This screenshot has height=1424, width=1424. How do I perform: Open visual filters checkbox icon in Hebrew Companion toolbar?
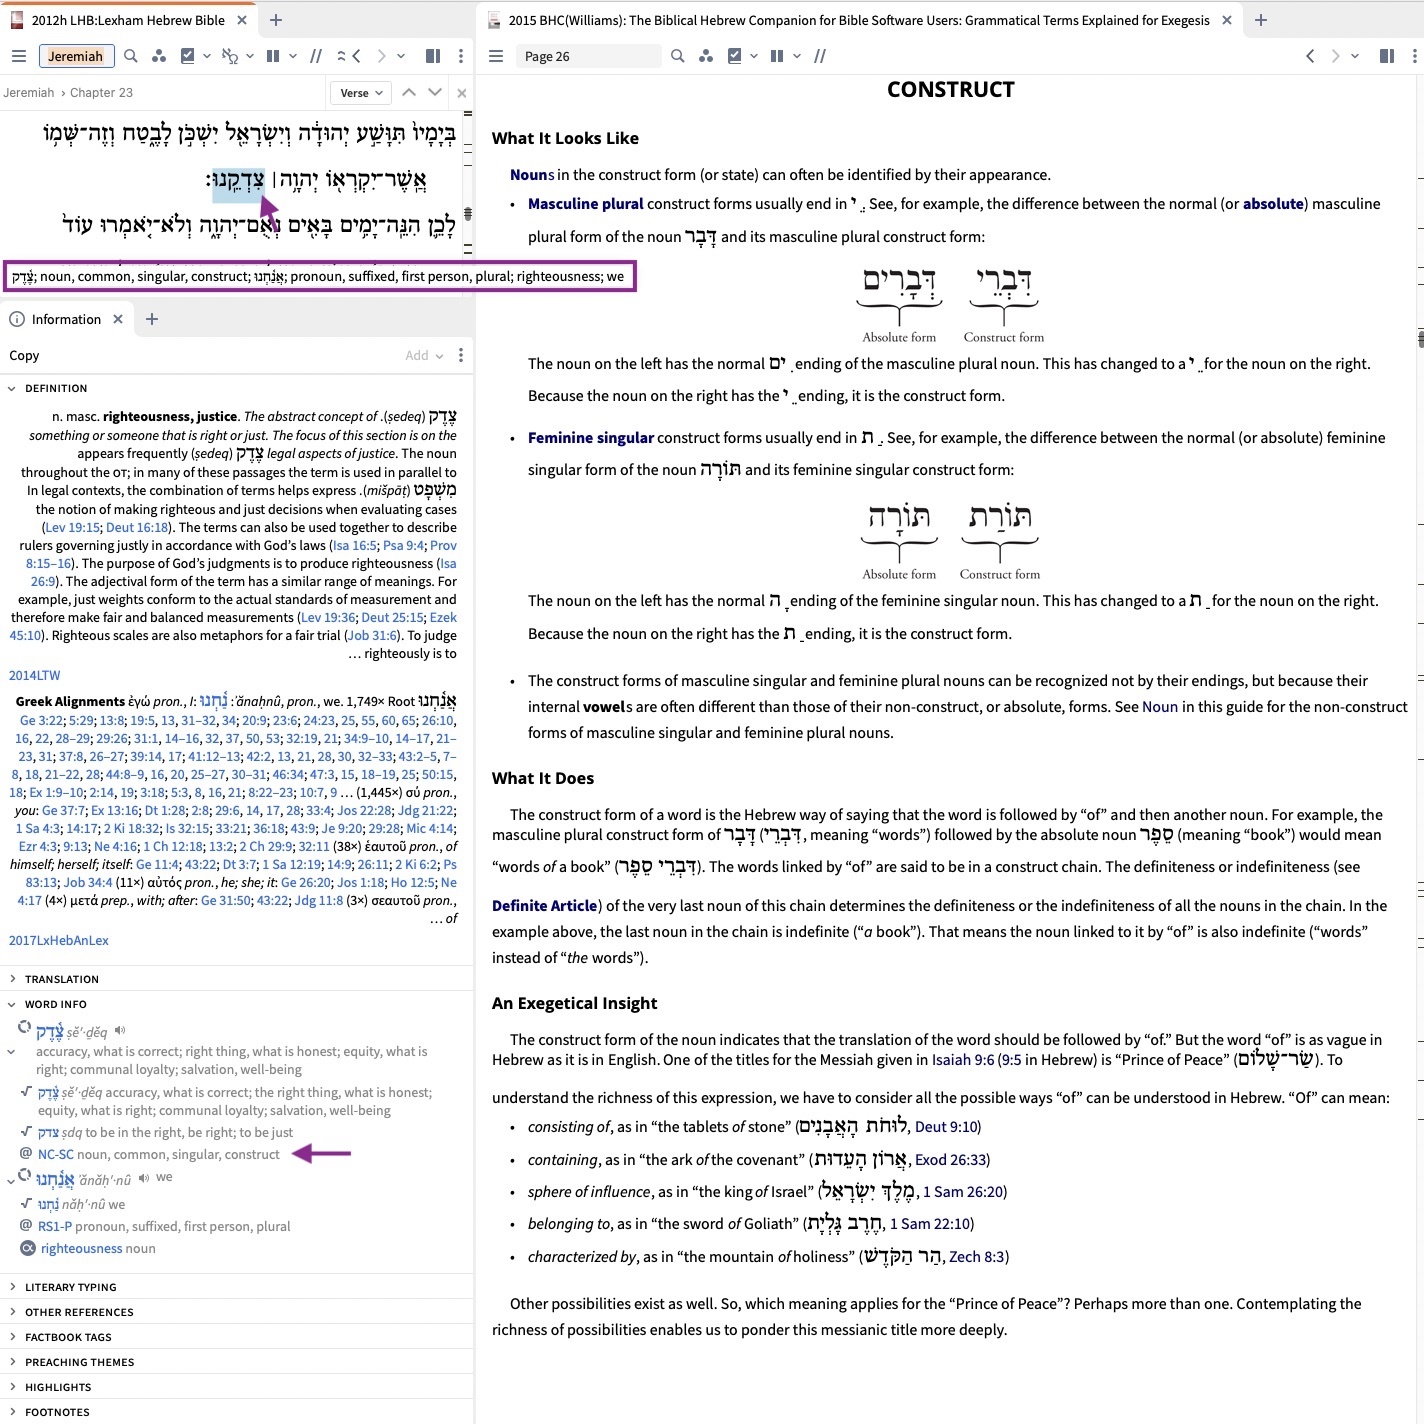point(735,56)
